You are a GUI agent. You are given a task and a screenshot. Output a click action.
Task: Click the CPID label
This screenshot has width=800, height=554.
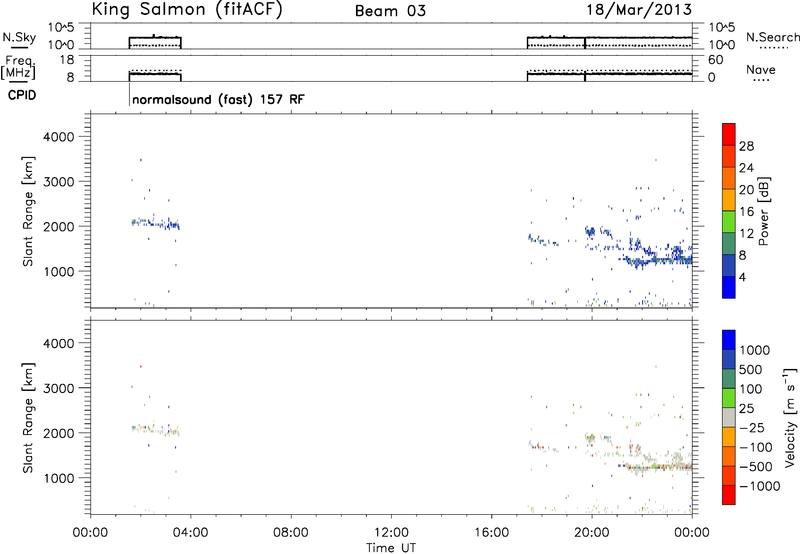click(x=22, y=95)
